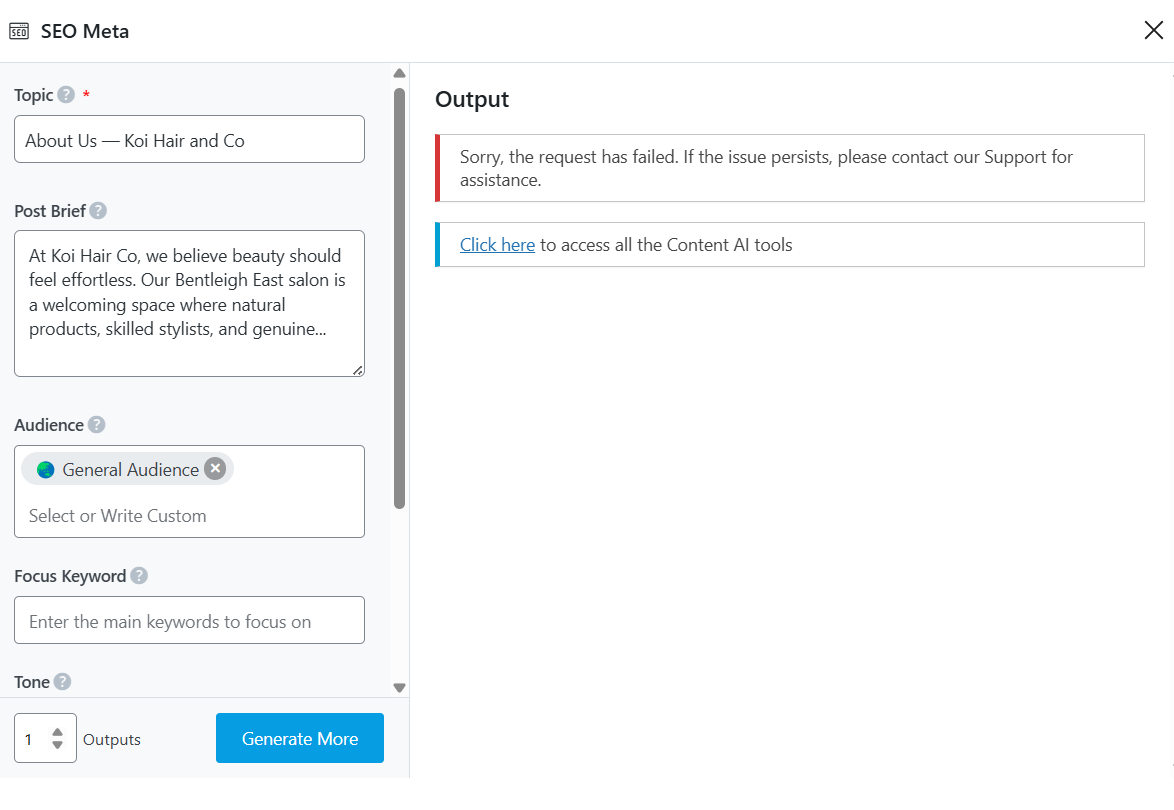Click the Topic help question-mark icon
Screen dimensions: 1174x810
(x=66, y=95)
